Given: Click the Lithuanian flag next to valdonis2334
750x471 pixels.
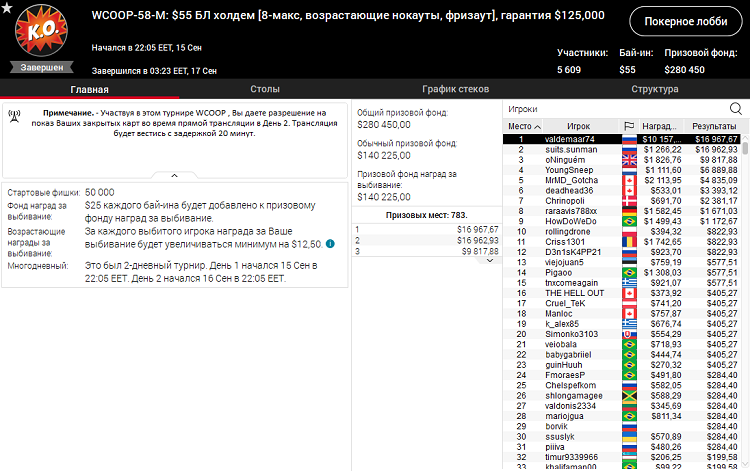Looking at the screenshot, I should (629, 406).
